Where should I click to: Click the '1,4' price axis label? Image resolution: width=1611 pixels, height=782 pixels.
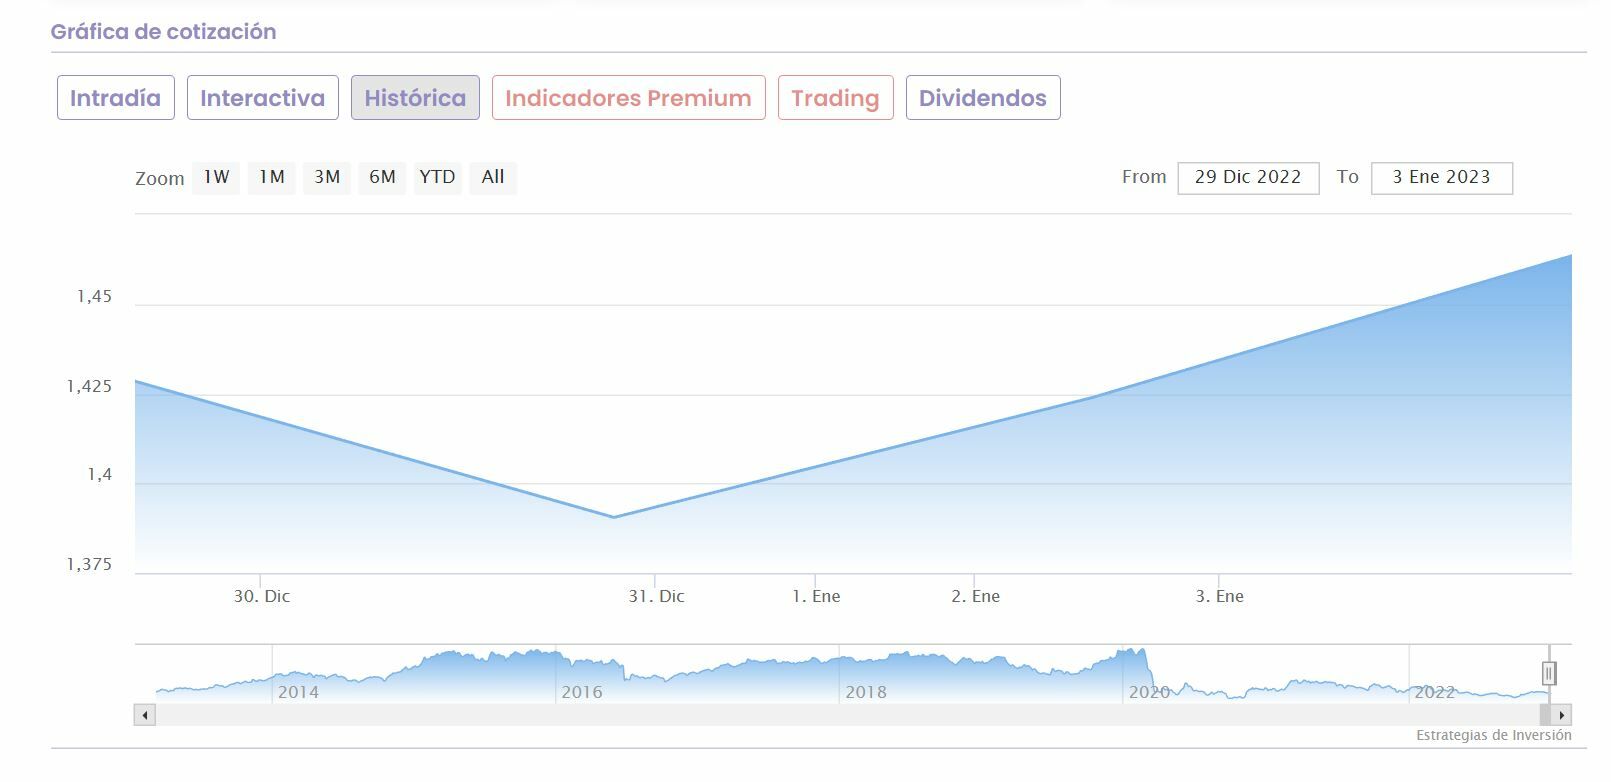(x=100, y=475)
